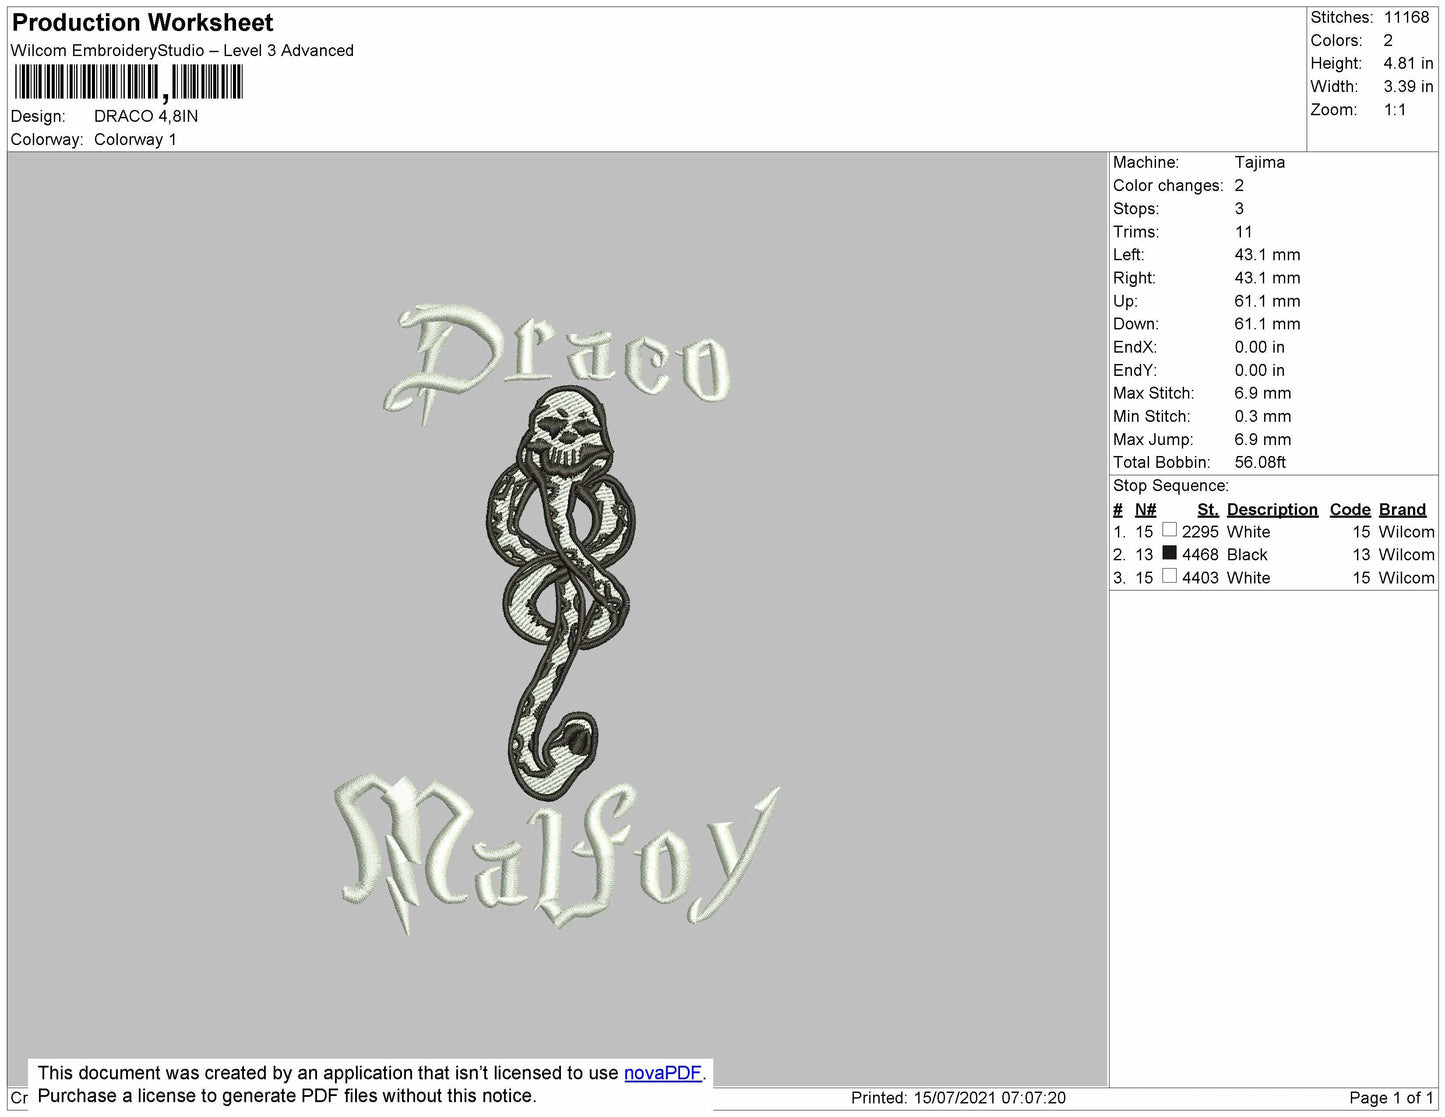The width and height of the screenshot is (1445, 1117).
Task: Click the barcode under the worksheet title
Action: tap(128, 83)
